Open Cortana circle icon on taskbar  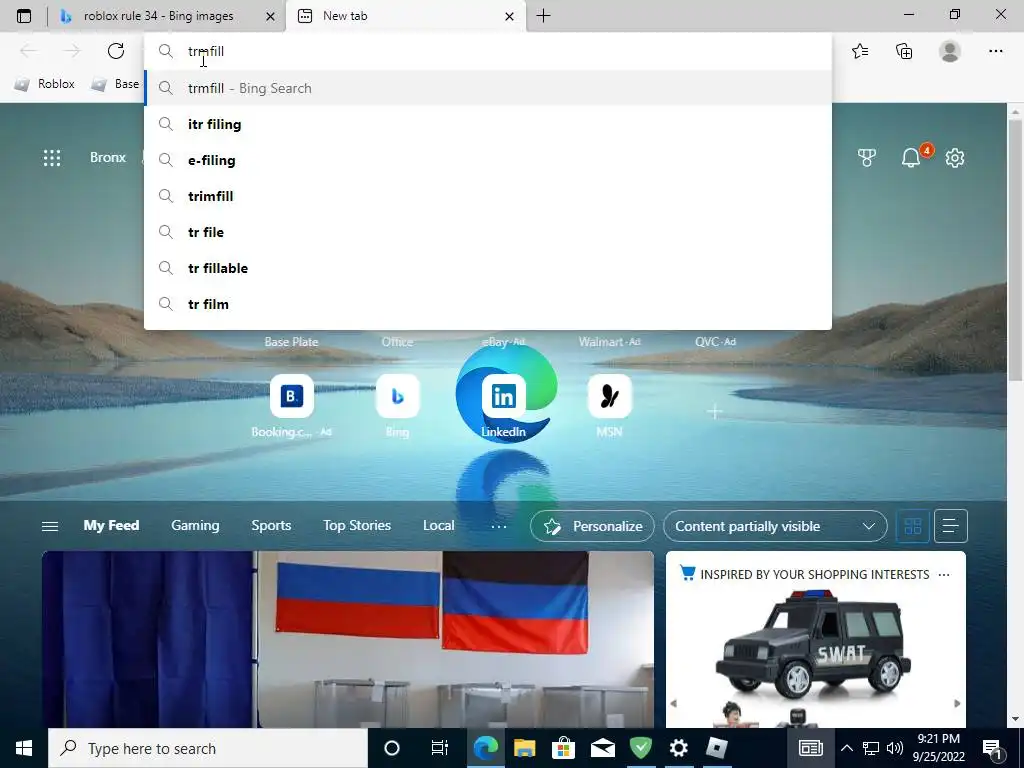pyautogui.click(x=391, y=748)
